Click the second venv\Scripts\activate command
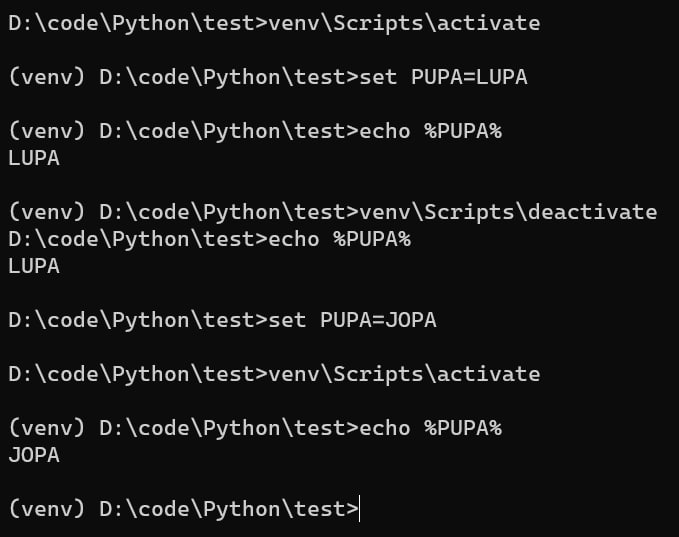Image resolution: width=679 pixels, height=537 pixels. click(x=404, y=374)
